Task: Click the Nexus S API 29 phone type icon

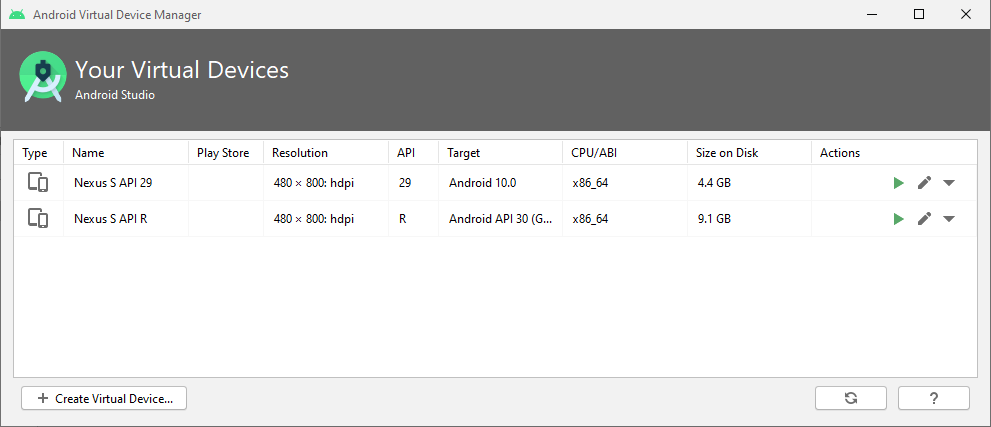Action: point(38,183)
